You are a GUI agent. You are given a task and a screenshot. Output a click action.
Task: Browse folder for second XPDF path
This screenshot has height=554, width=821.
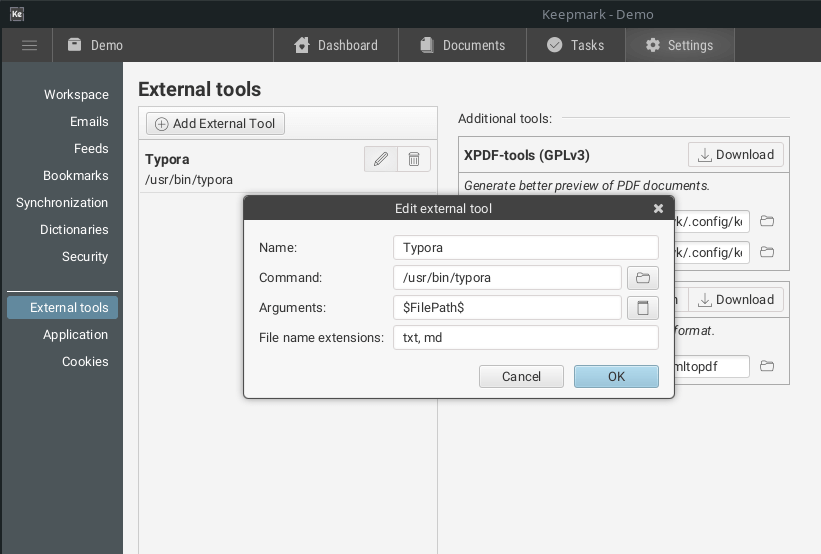point(767,252)
